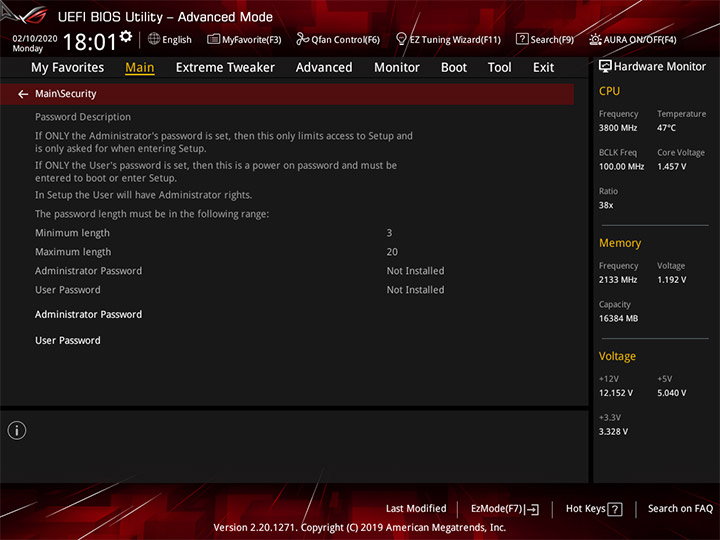Click the MyFavorite folder icon
720x540 pixels.
point(213,39)
